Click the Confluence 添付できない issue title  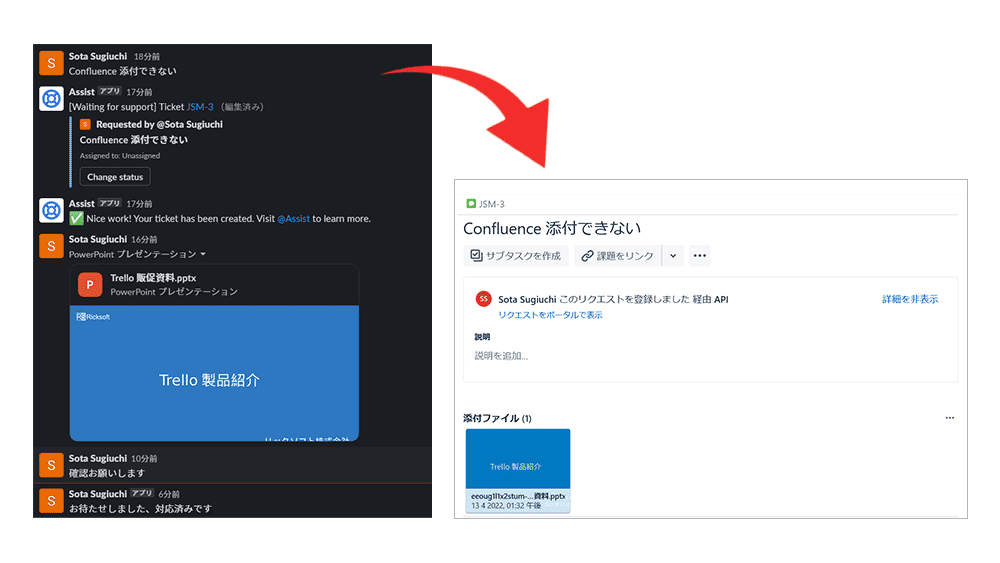(x=552, y=228)
